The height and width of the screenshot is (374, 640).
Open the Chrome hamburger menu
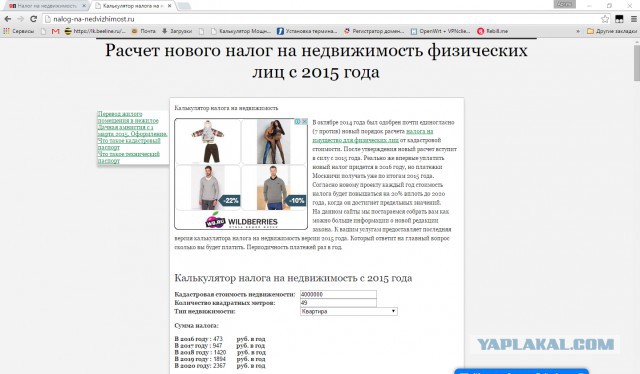[634, 19]
